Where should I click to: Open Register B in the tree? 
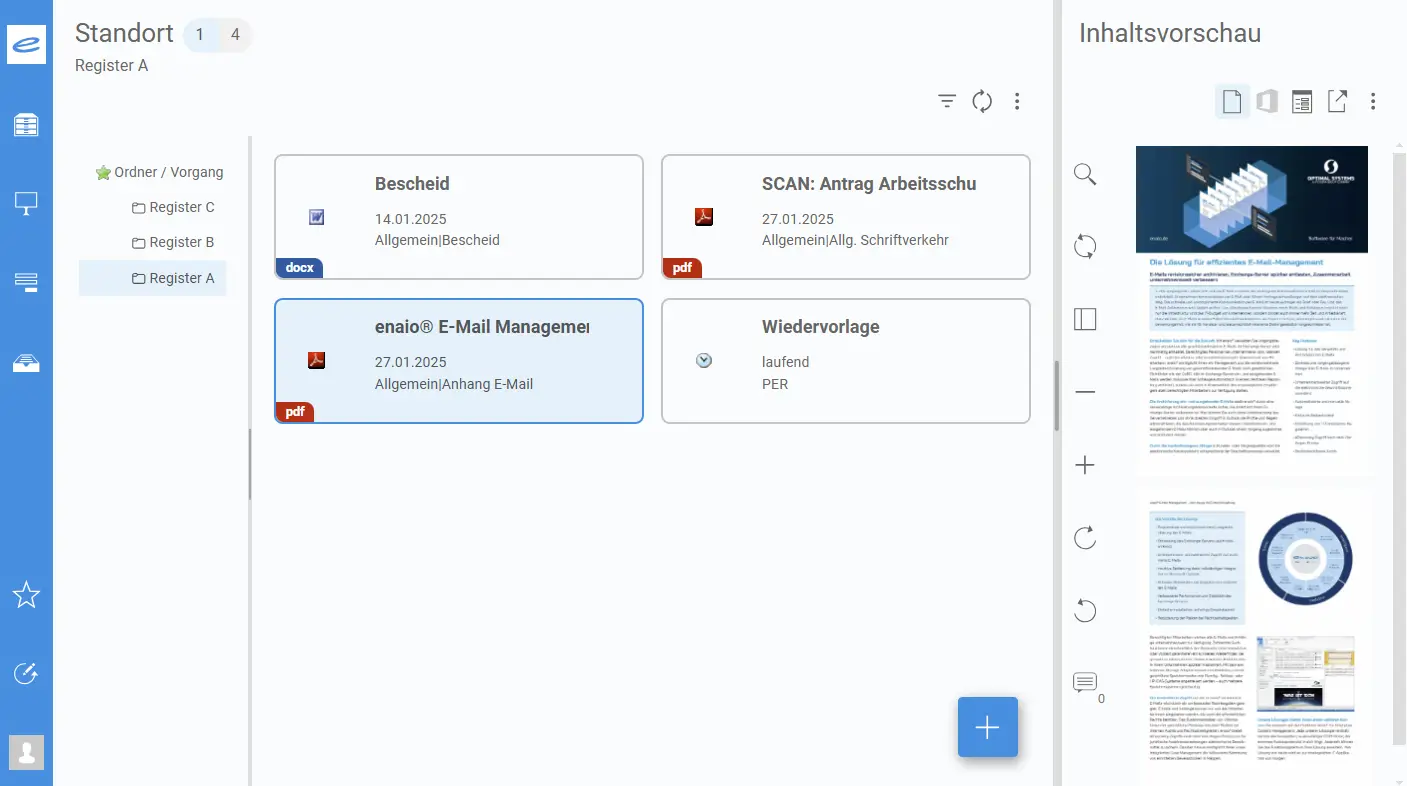click(x=181, y=242)
